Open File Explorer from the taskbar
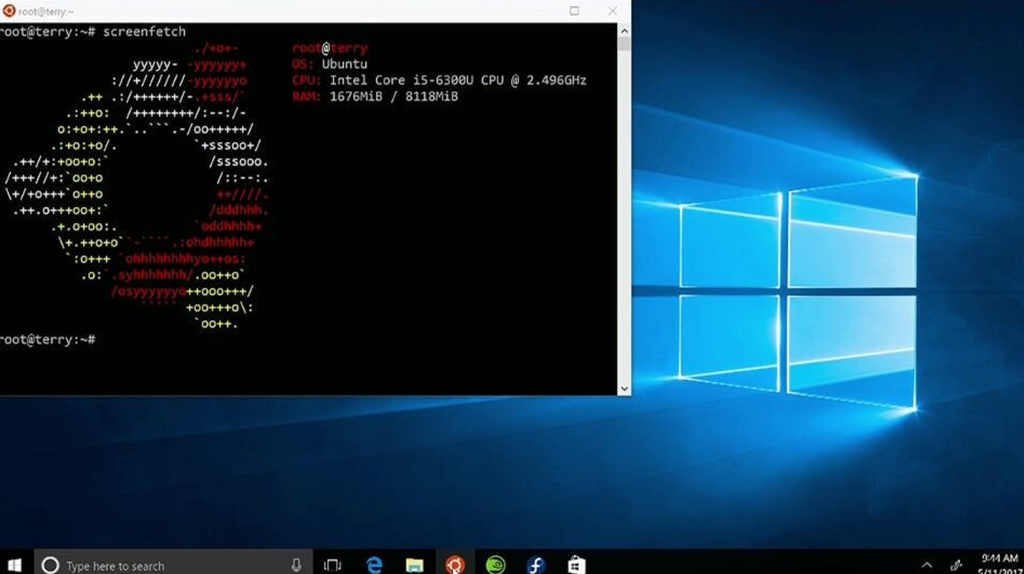The width and height of the screenshot is (1024, 574). [414, 565]
